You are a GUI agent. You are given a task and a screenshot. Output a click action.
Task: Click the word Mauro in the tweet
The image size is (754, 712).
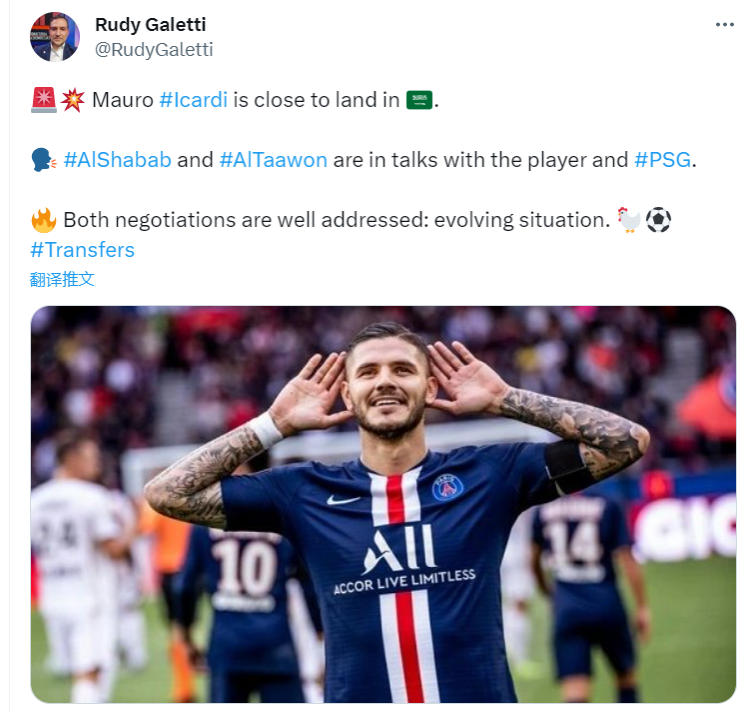tap(123, 100)
